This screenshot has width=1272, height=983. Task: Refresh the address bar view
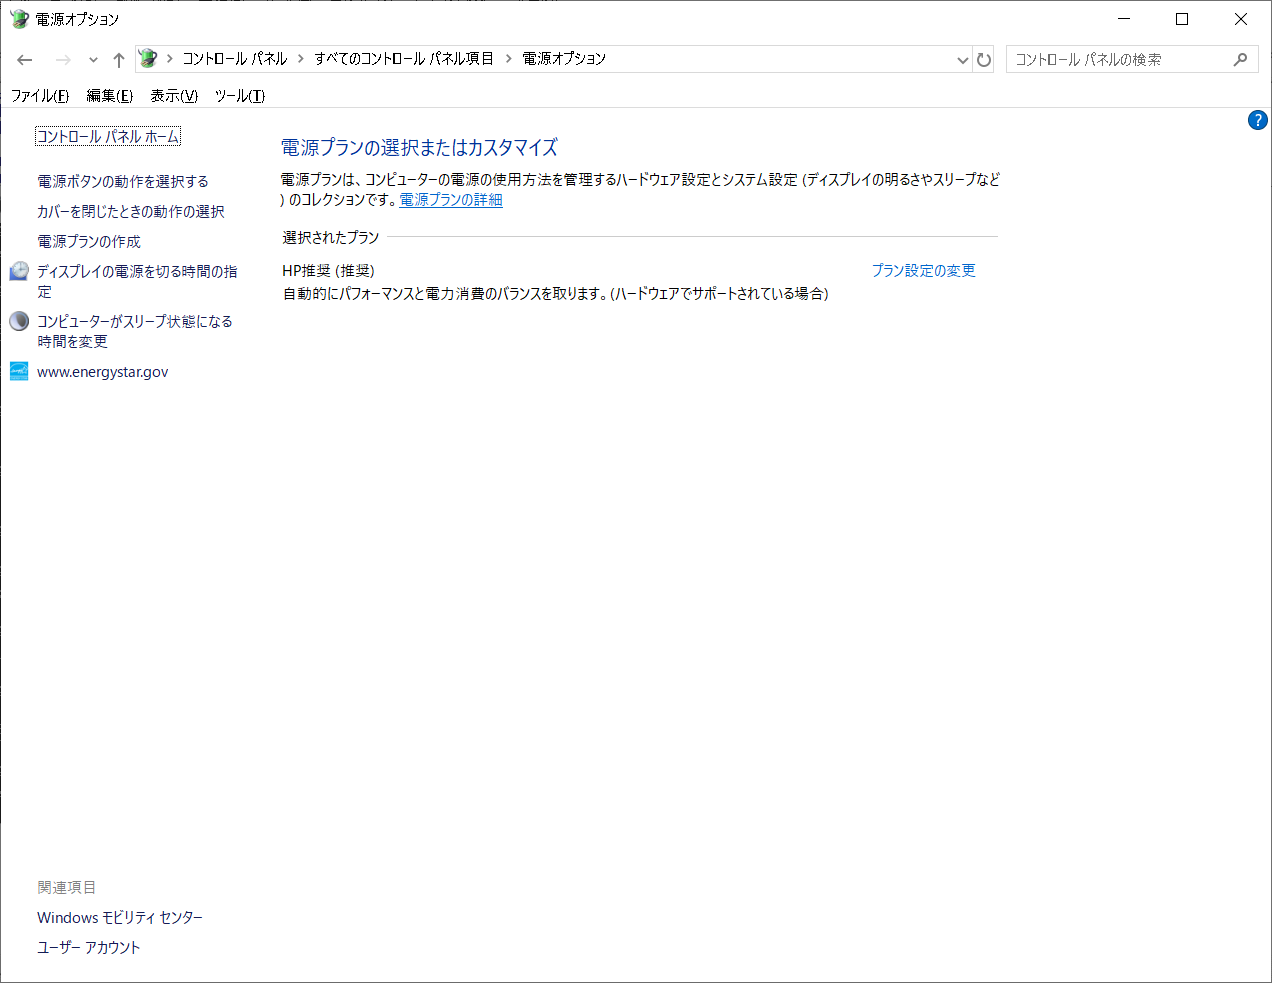coord(984,59)
